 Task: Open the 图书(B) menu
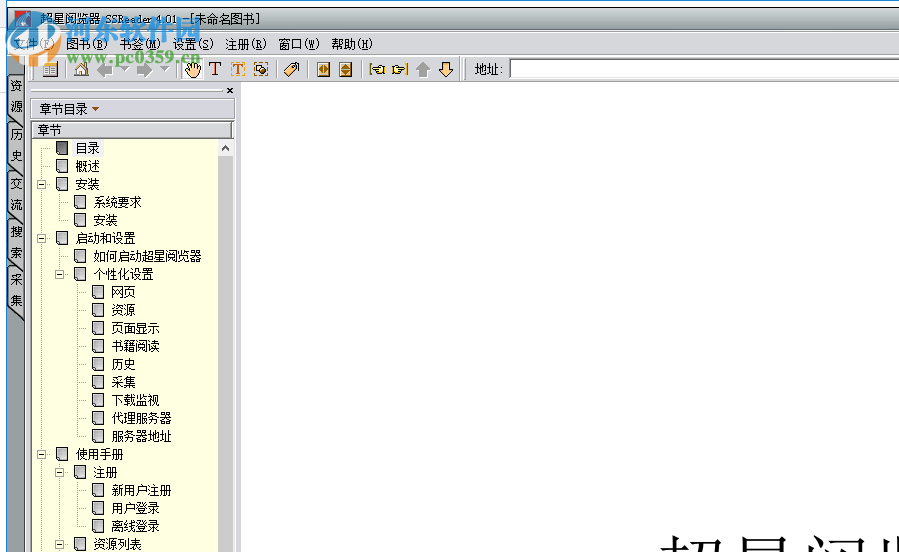point(87,44)
